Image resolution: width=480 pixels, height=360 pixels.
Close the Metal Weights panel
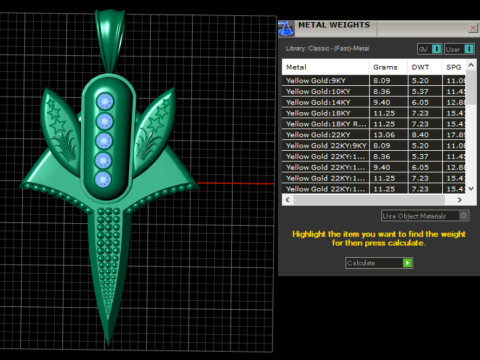coord(473,28)
